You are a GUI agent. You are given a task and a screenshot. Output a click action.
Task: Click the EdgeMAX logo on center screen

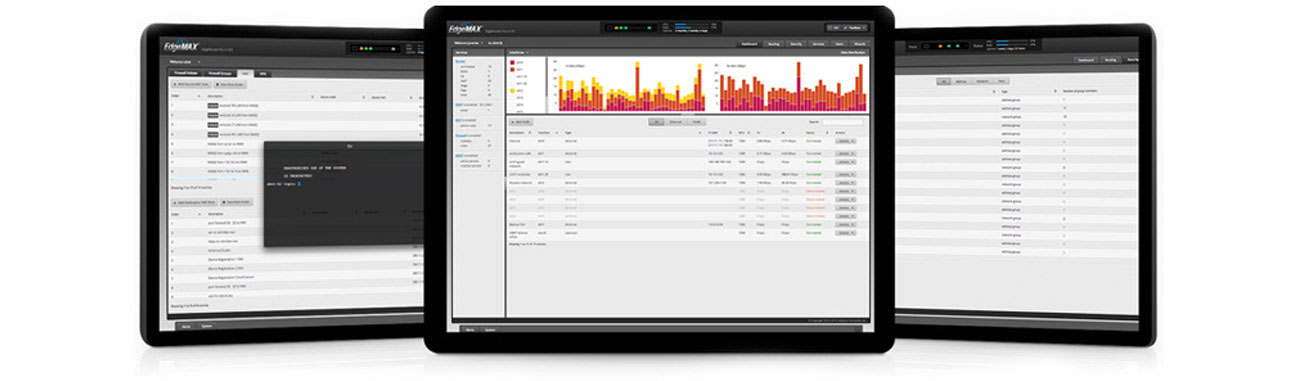465,29
